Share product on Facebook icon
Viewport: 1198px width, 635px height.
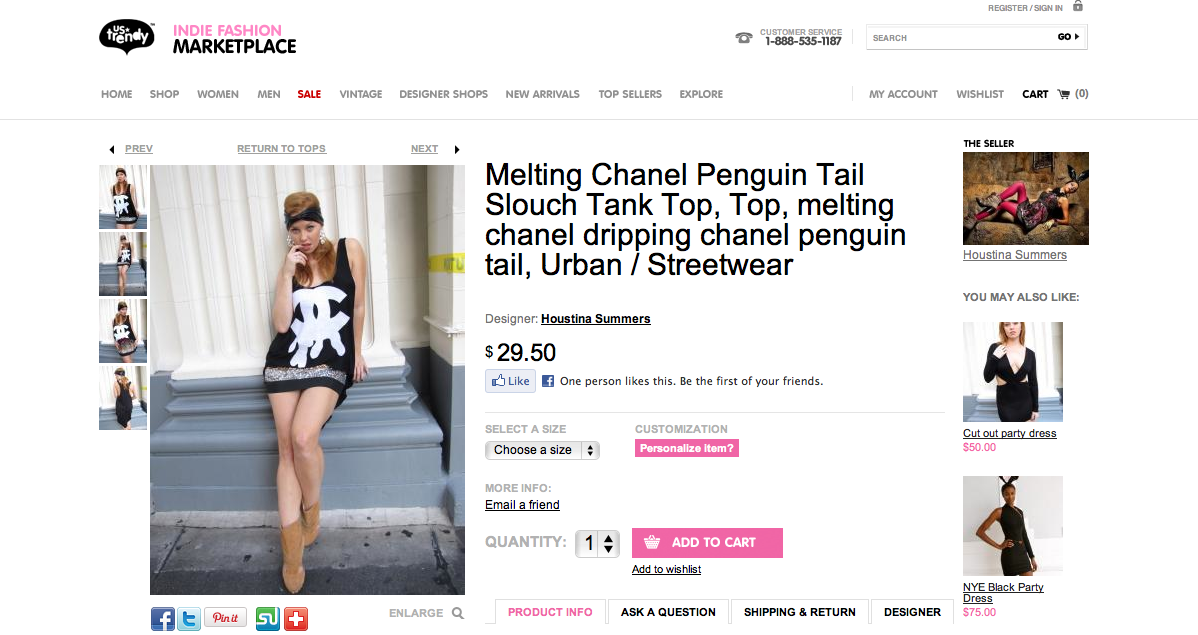(x=163, y=619)
